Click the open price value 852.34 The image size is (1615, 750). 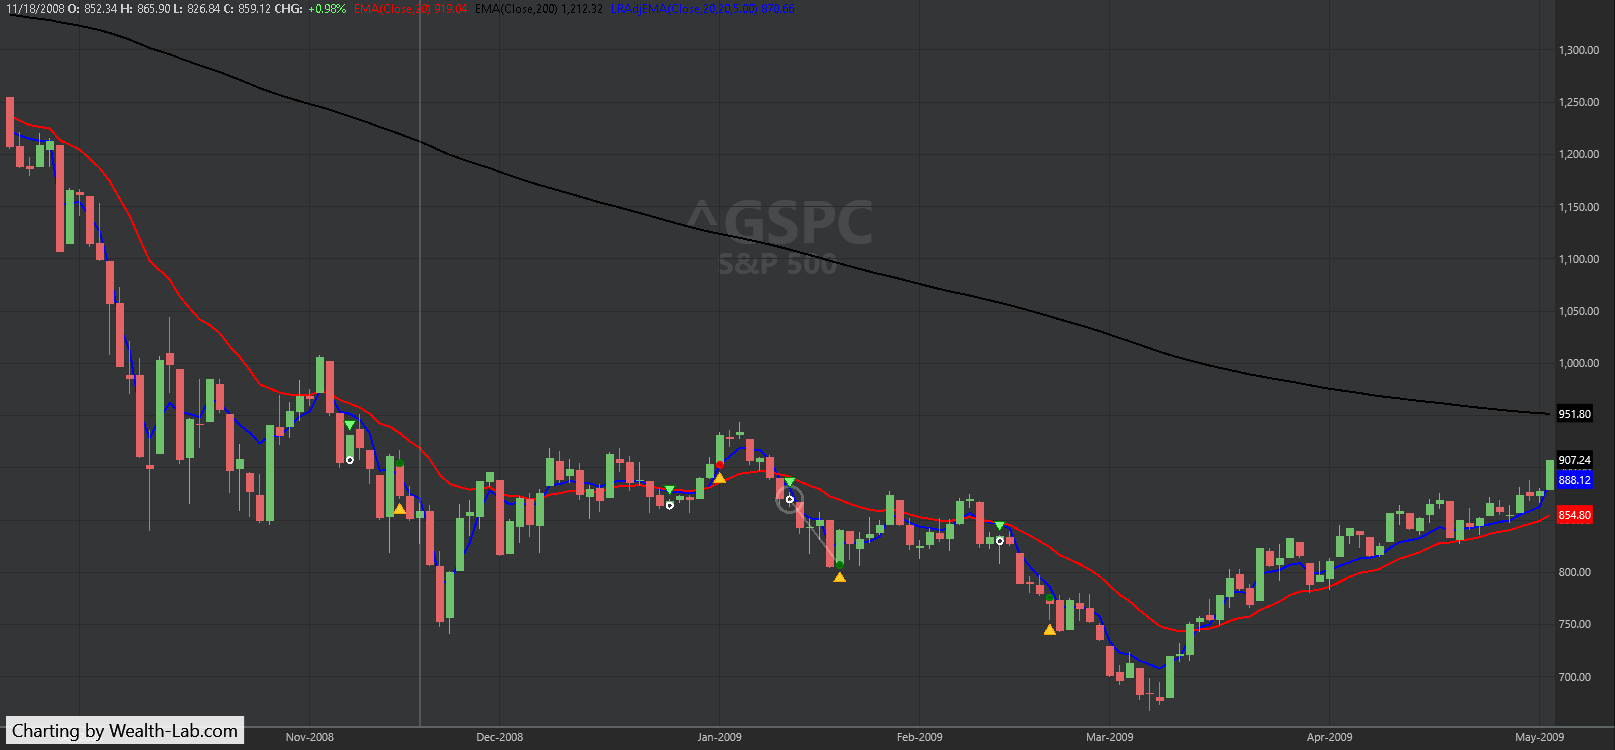[100, 9]
